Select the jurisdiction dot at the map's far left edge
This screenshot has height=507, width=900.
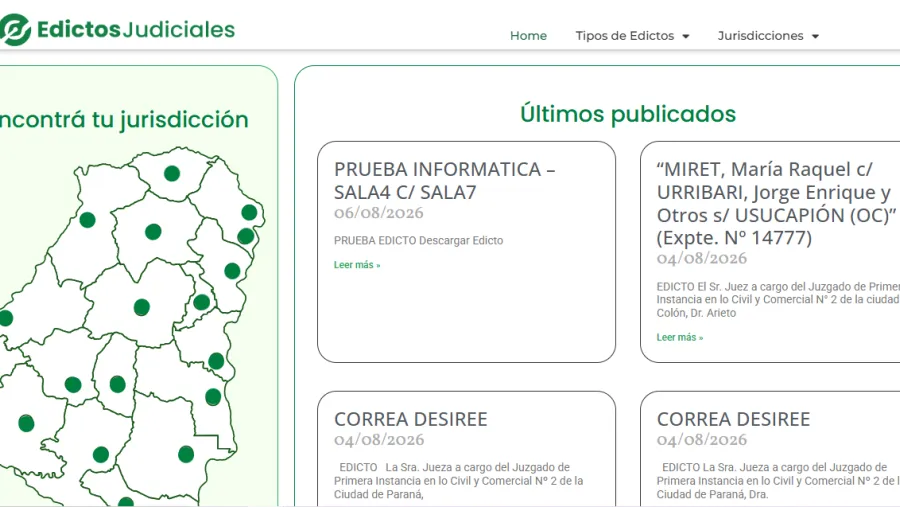point(6,318)
